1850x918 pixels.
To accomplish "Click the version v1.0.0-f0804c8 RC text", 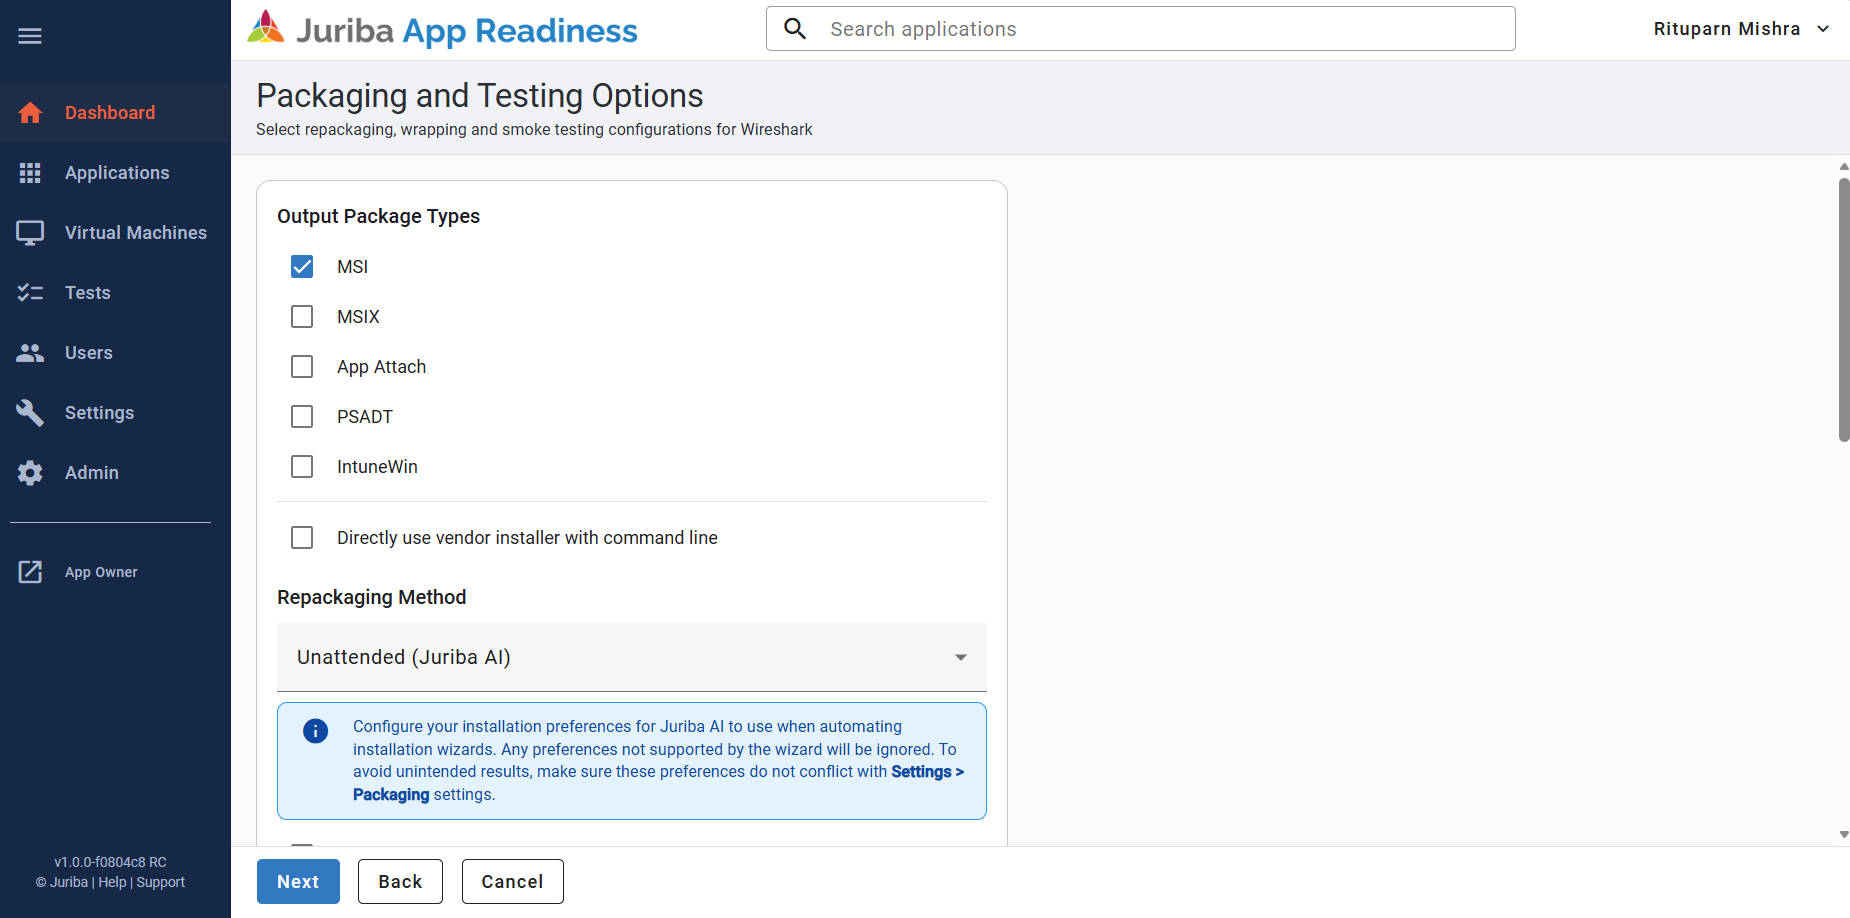I will [x=111, y=862].
